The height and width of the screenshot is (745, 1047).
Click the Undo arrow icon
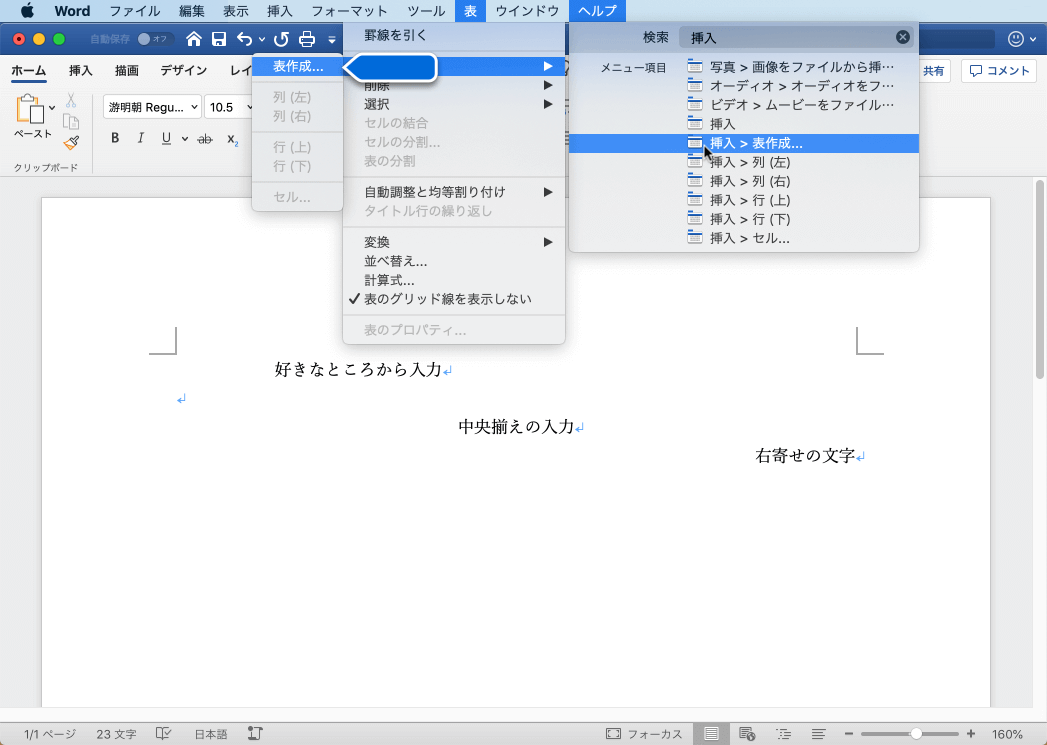pos(244,39)
